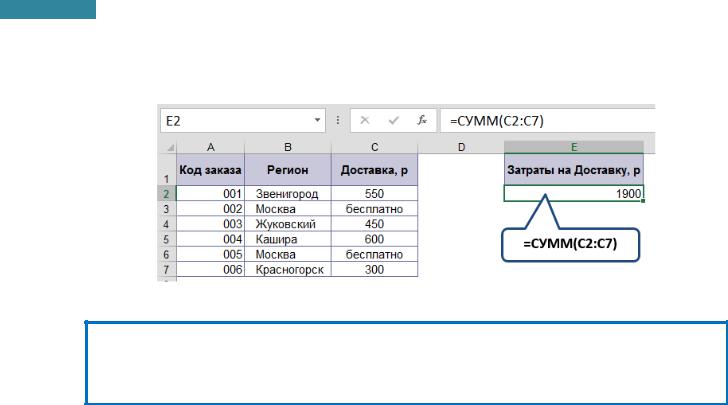Select row 4 header
Viewport: 728px width, 405px height.
tap(167, 224)
